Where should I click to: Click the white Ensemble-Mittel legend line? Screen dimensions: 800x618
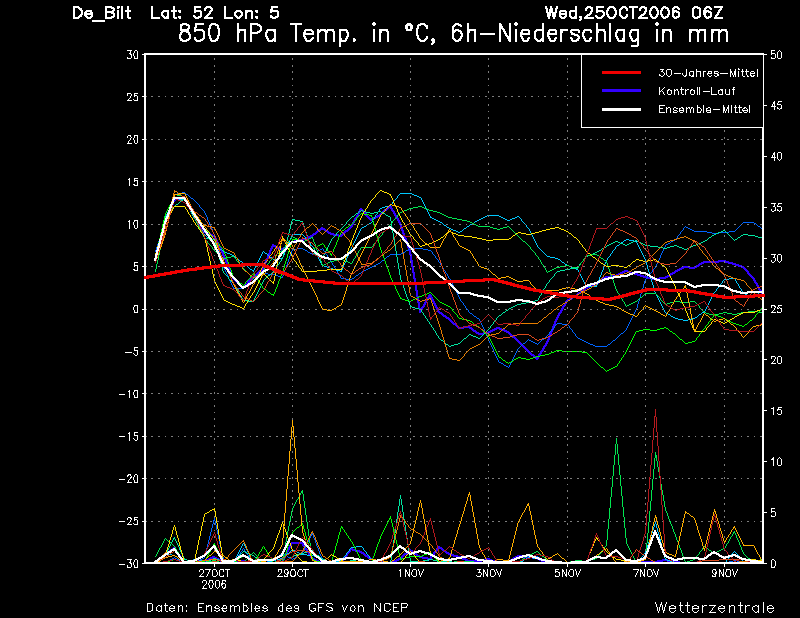tap(621, 109)
